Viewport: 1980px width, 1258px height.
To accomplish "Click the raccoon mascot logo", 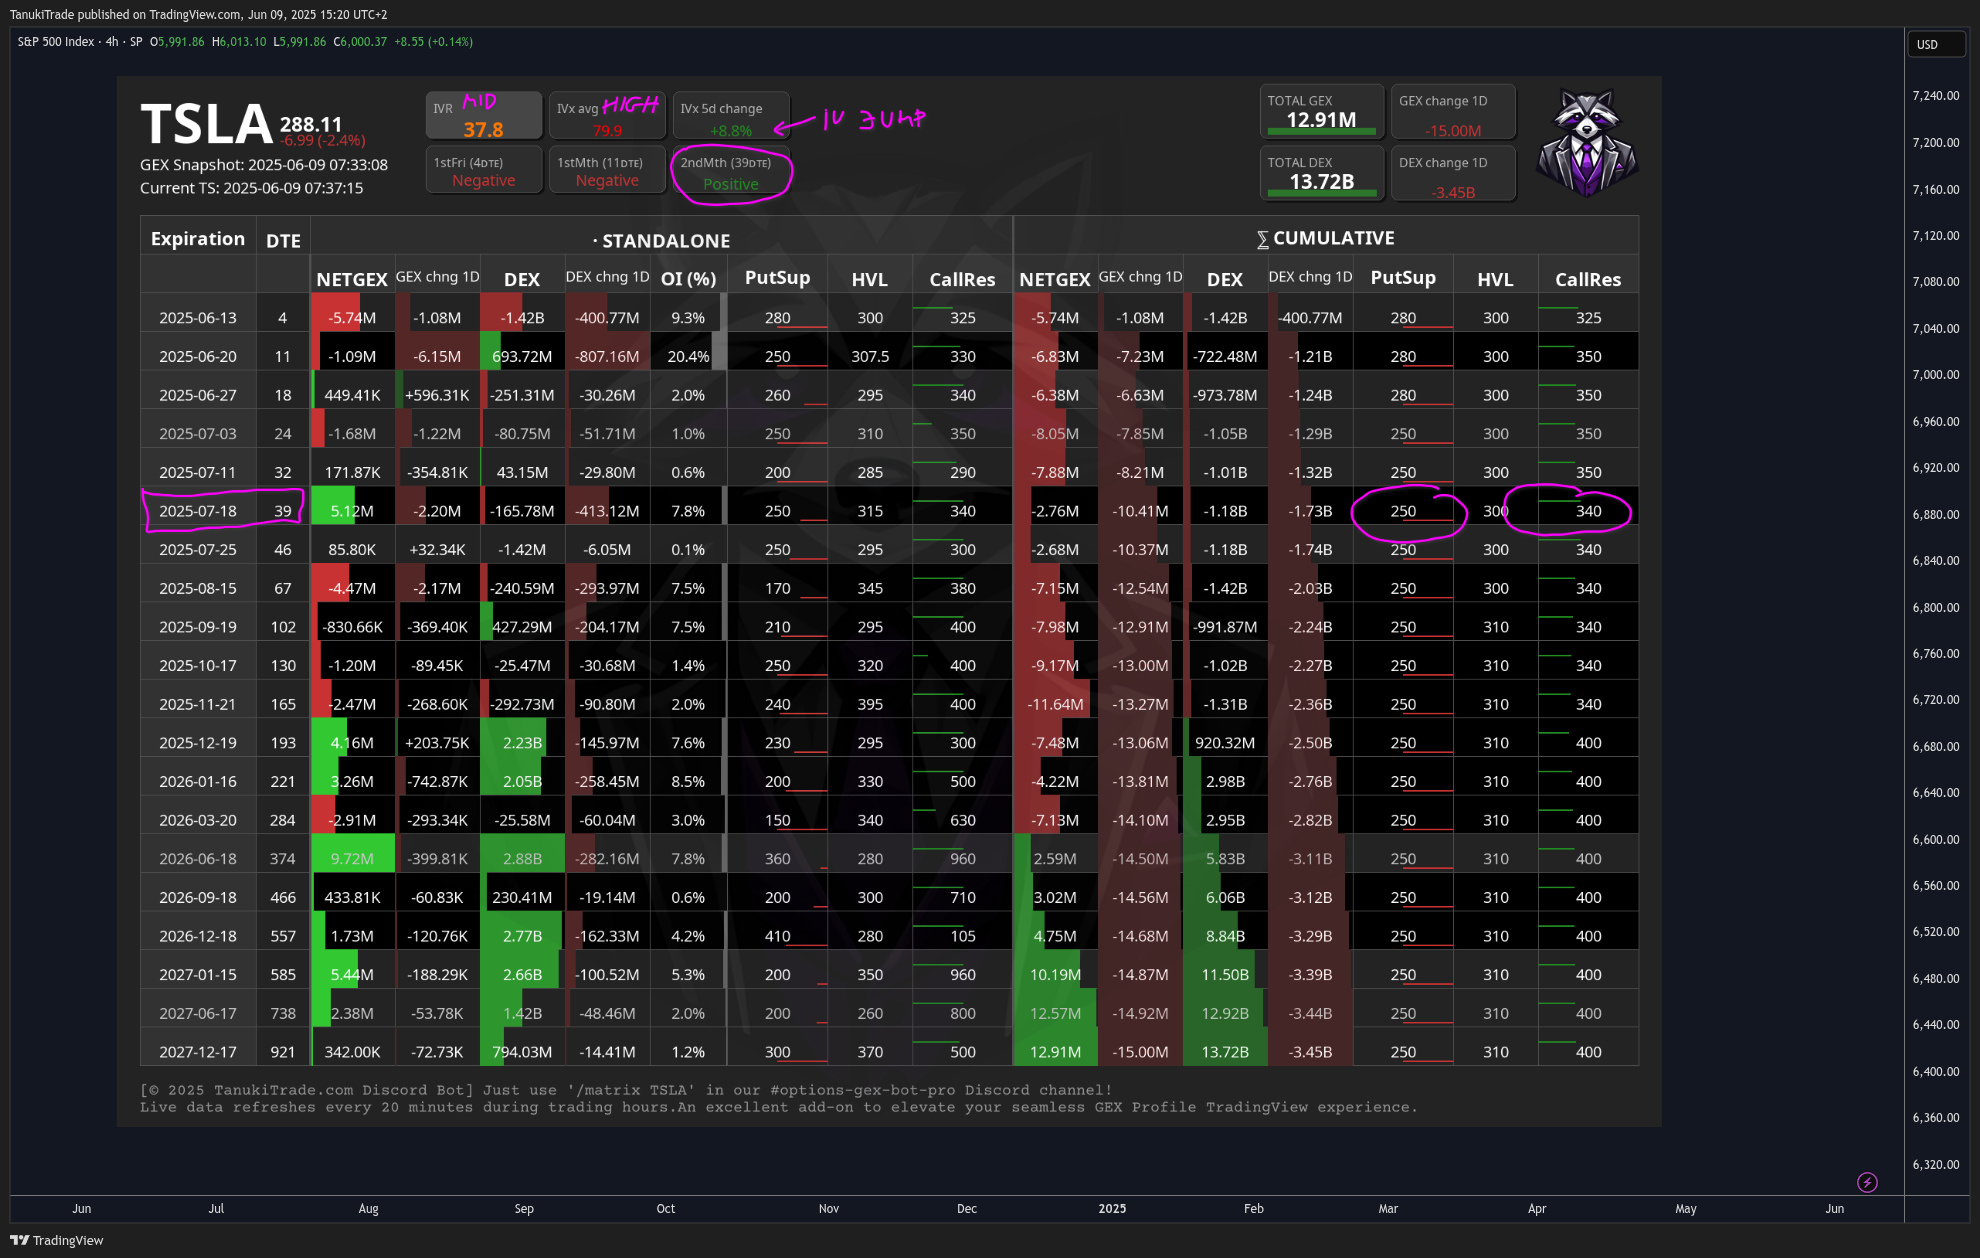I will pyautogui.click(x=1586, y=142).
